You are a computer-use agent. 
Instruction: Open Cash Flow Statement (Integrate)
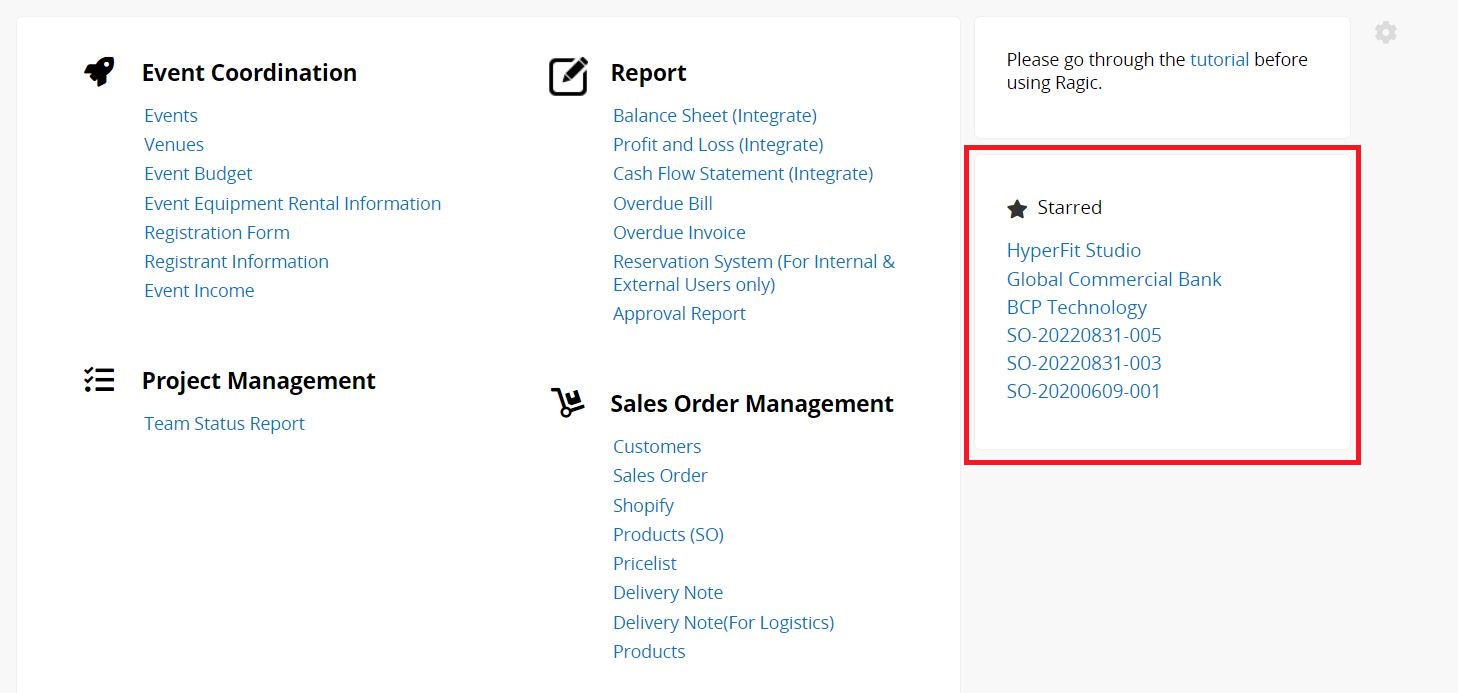743,174
